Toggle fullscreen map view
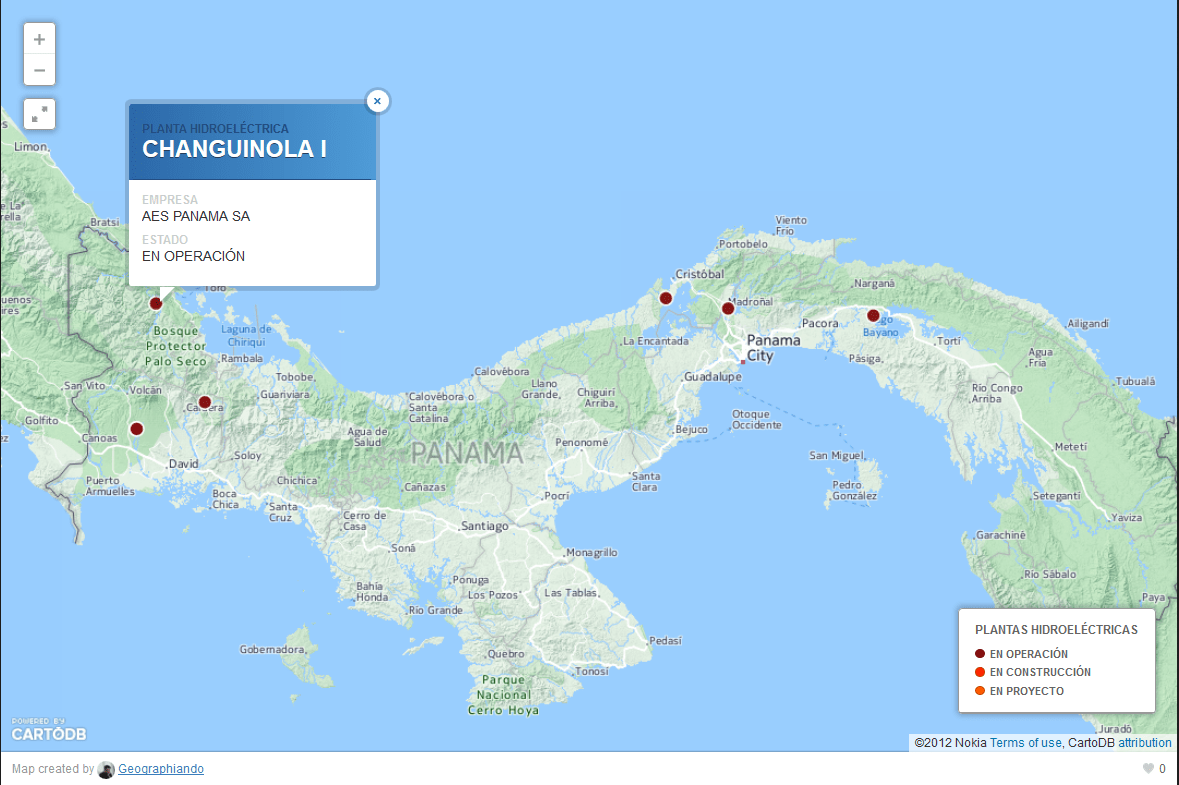Screen dimensions: 1179x785 click(x=39, y=114)
